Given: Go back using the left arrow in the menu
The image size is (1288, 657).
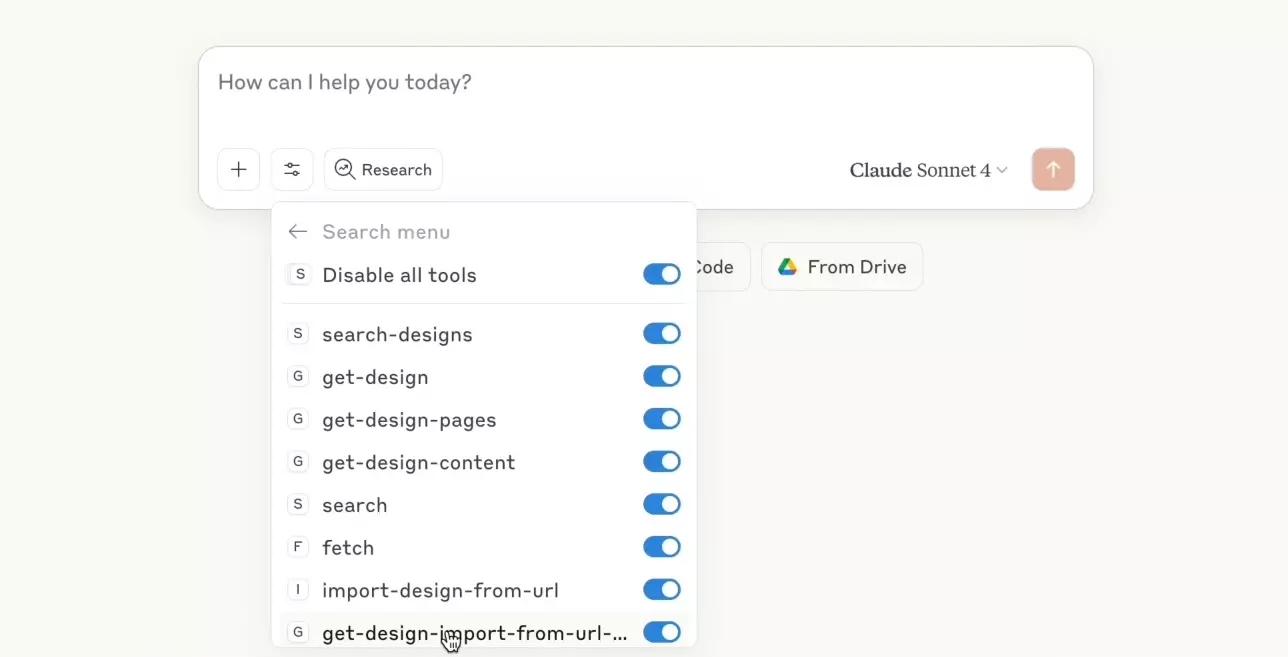Looking at the screenshot, I should click(x=297, y=232).
